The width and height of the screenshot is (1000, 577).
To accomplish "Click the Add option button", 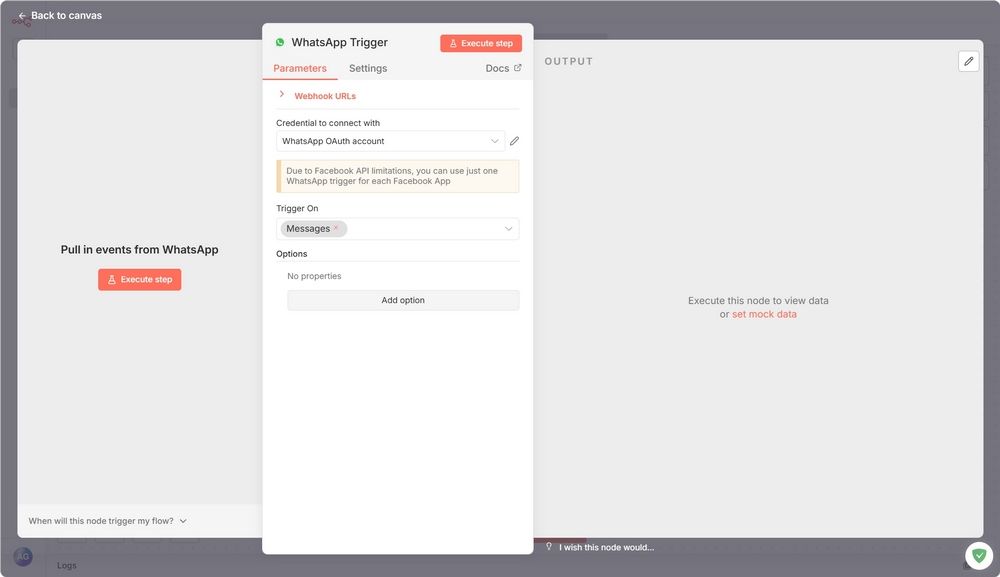I will [x=403, y=299].
